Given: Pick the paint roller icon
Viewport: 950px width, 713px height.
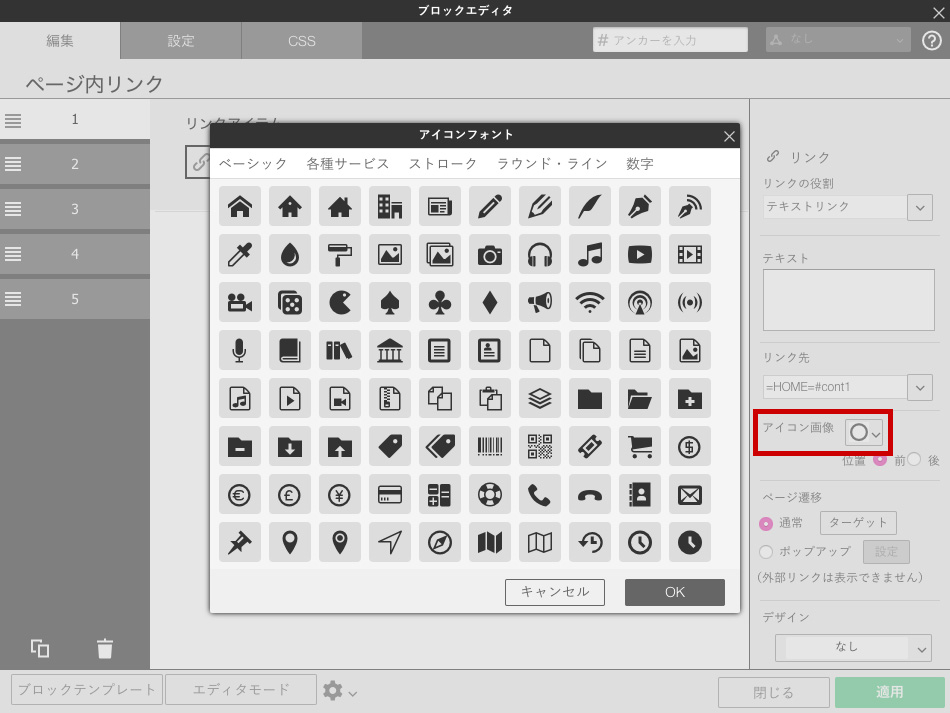Looking at the screenshot, I should pyautogui.click(x=340, y=254).
